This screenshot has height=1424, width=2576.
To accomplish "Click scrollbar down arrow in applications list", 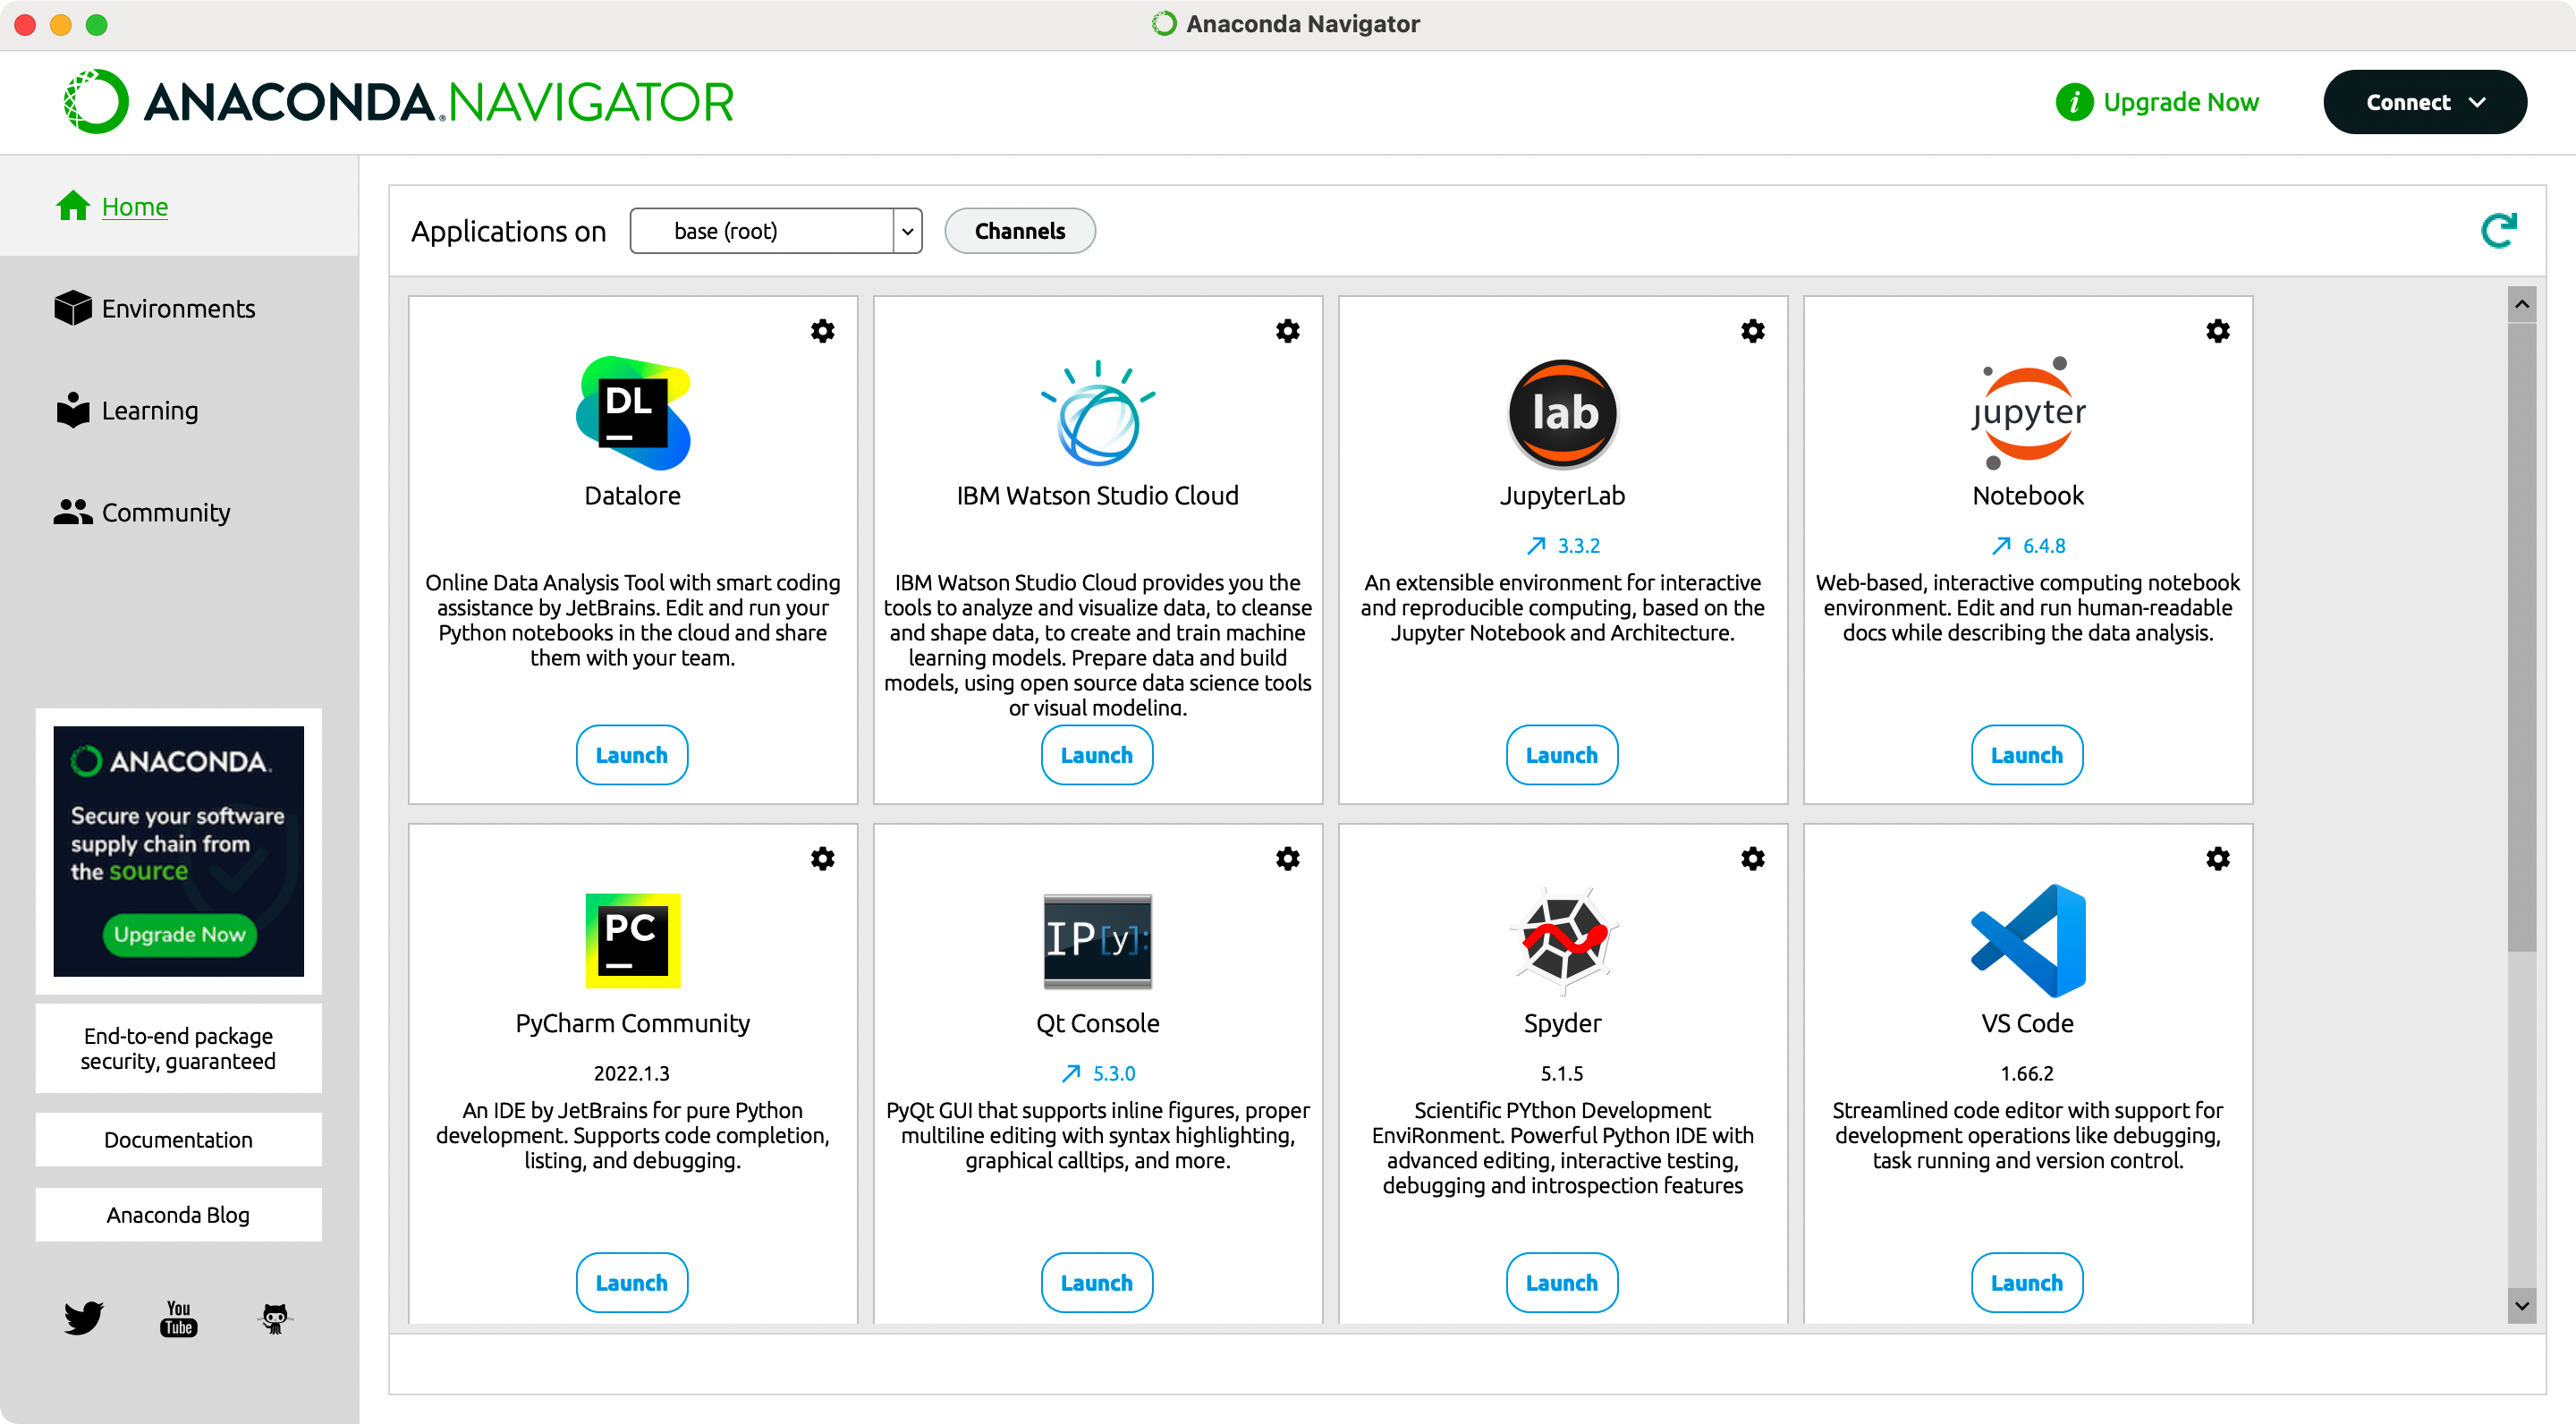I will pos(2521,1306).
